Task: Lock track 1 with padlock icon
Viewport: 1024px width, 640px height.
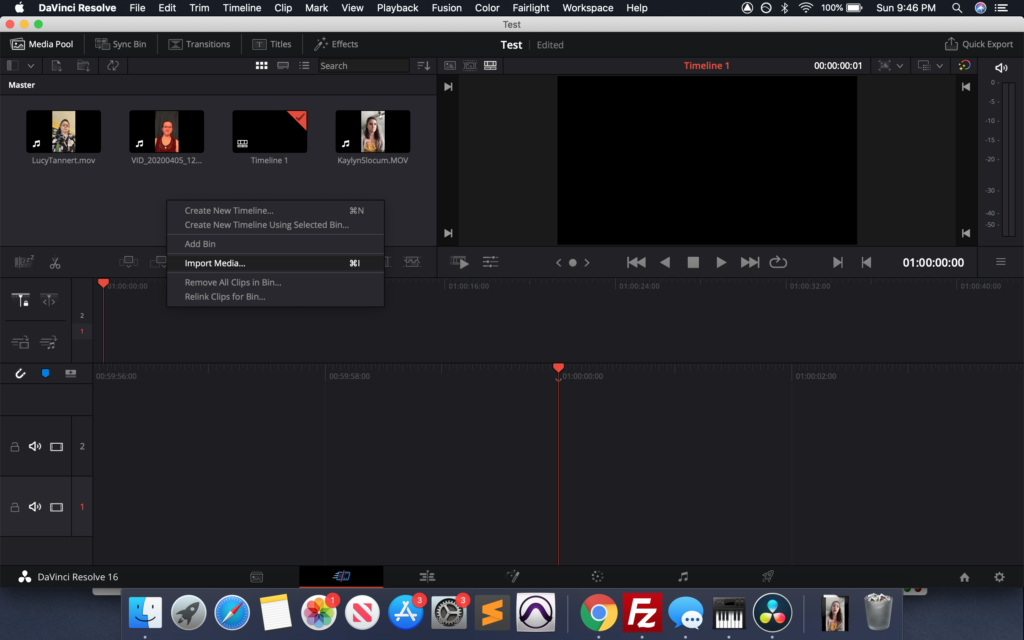Action: (x=15, y=507)
